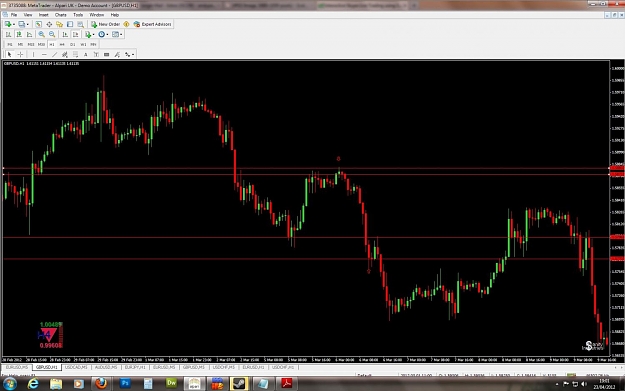Select the vertical line tool
This screenshot has width=625, height=391.
pos(33,54)
